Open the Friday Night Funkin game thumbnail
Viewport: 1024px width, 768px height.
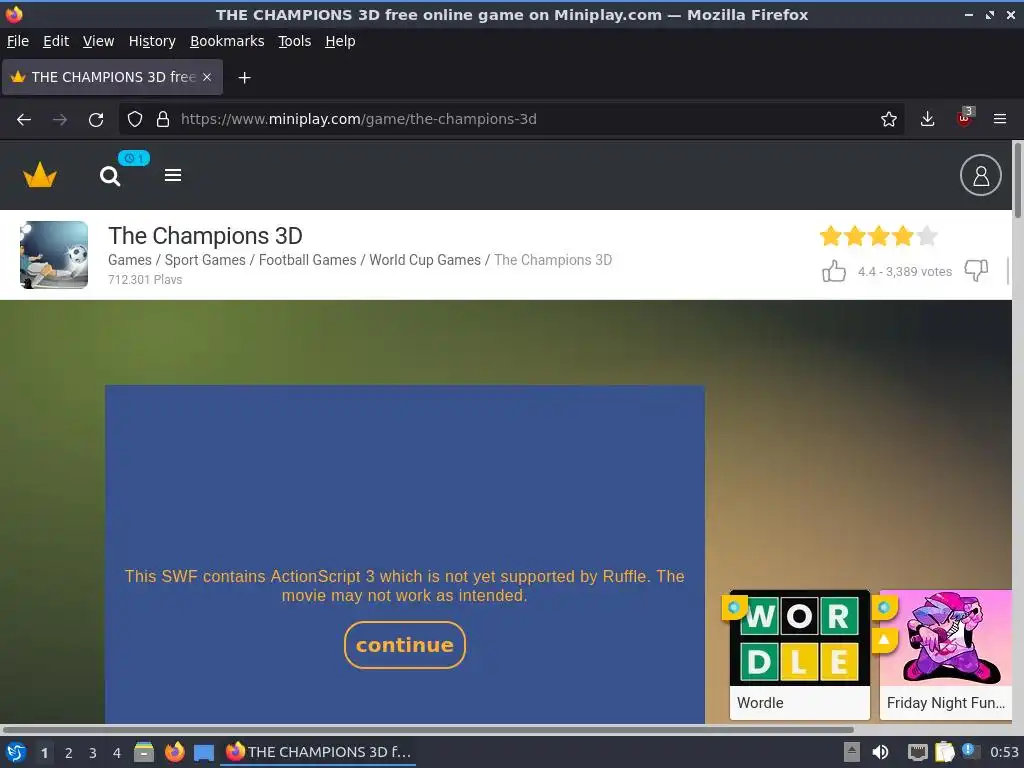946,654
